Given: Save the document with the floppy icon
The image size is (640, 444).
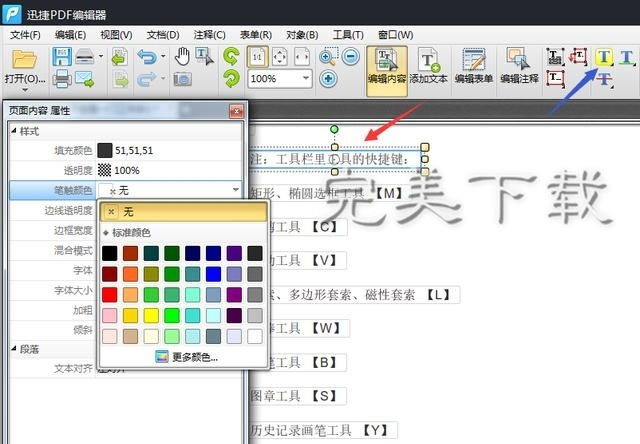Looking at the screenshot, I should (62, 56).
